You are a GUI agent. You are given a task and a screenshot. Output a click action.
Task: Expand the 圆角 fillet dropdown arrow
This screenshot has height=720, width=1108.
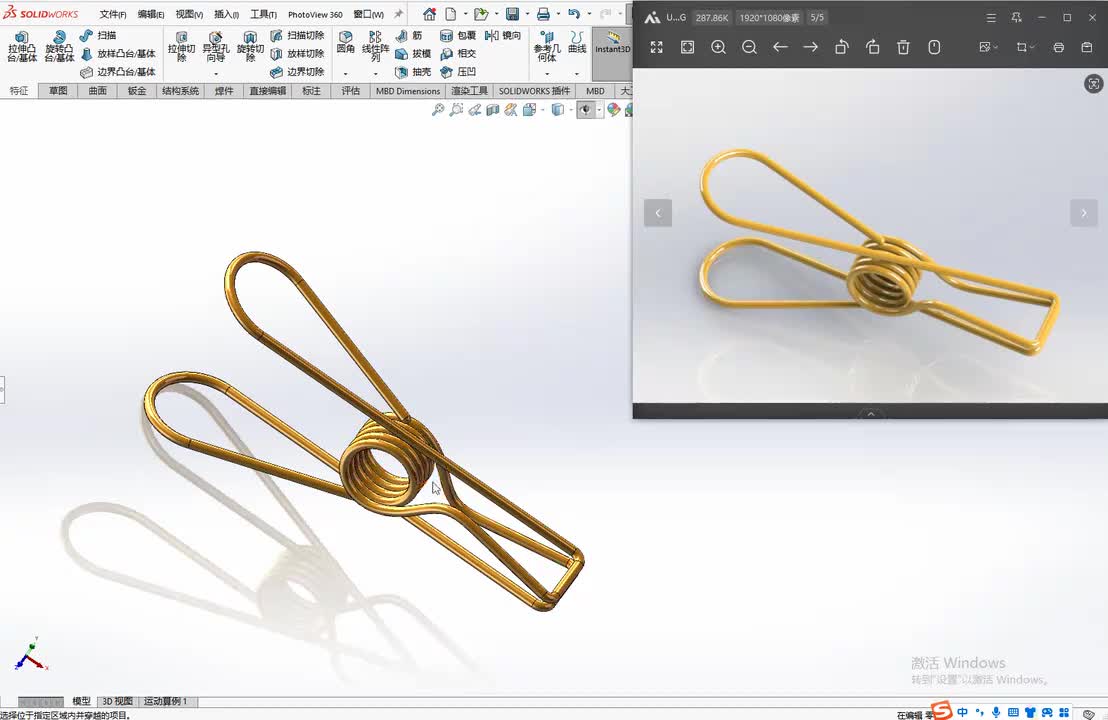pos(346,73)
